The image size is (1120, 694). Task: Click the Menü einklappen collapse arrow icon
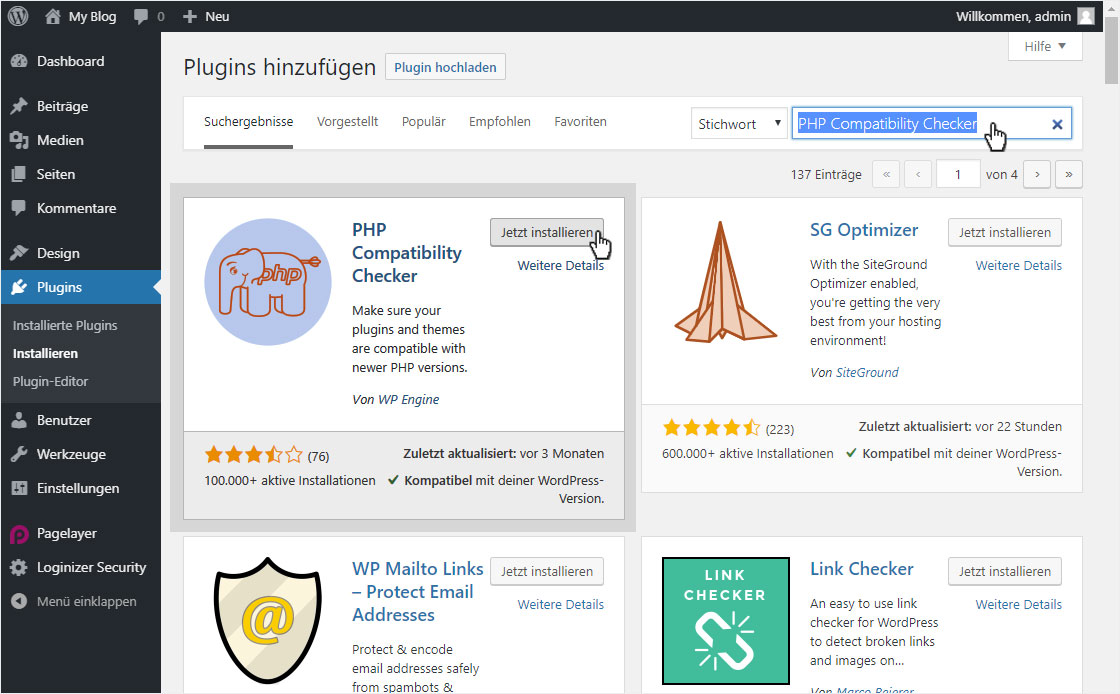point(19,602)
